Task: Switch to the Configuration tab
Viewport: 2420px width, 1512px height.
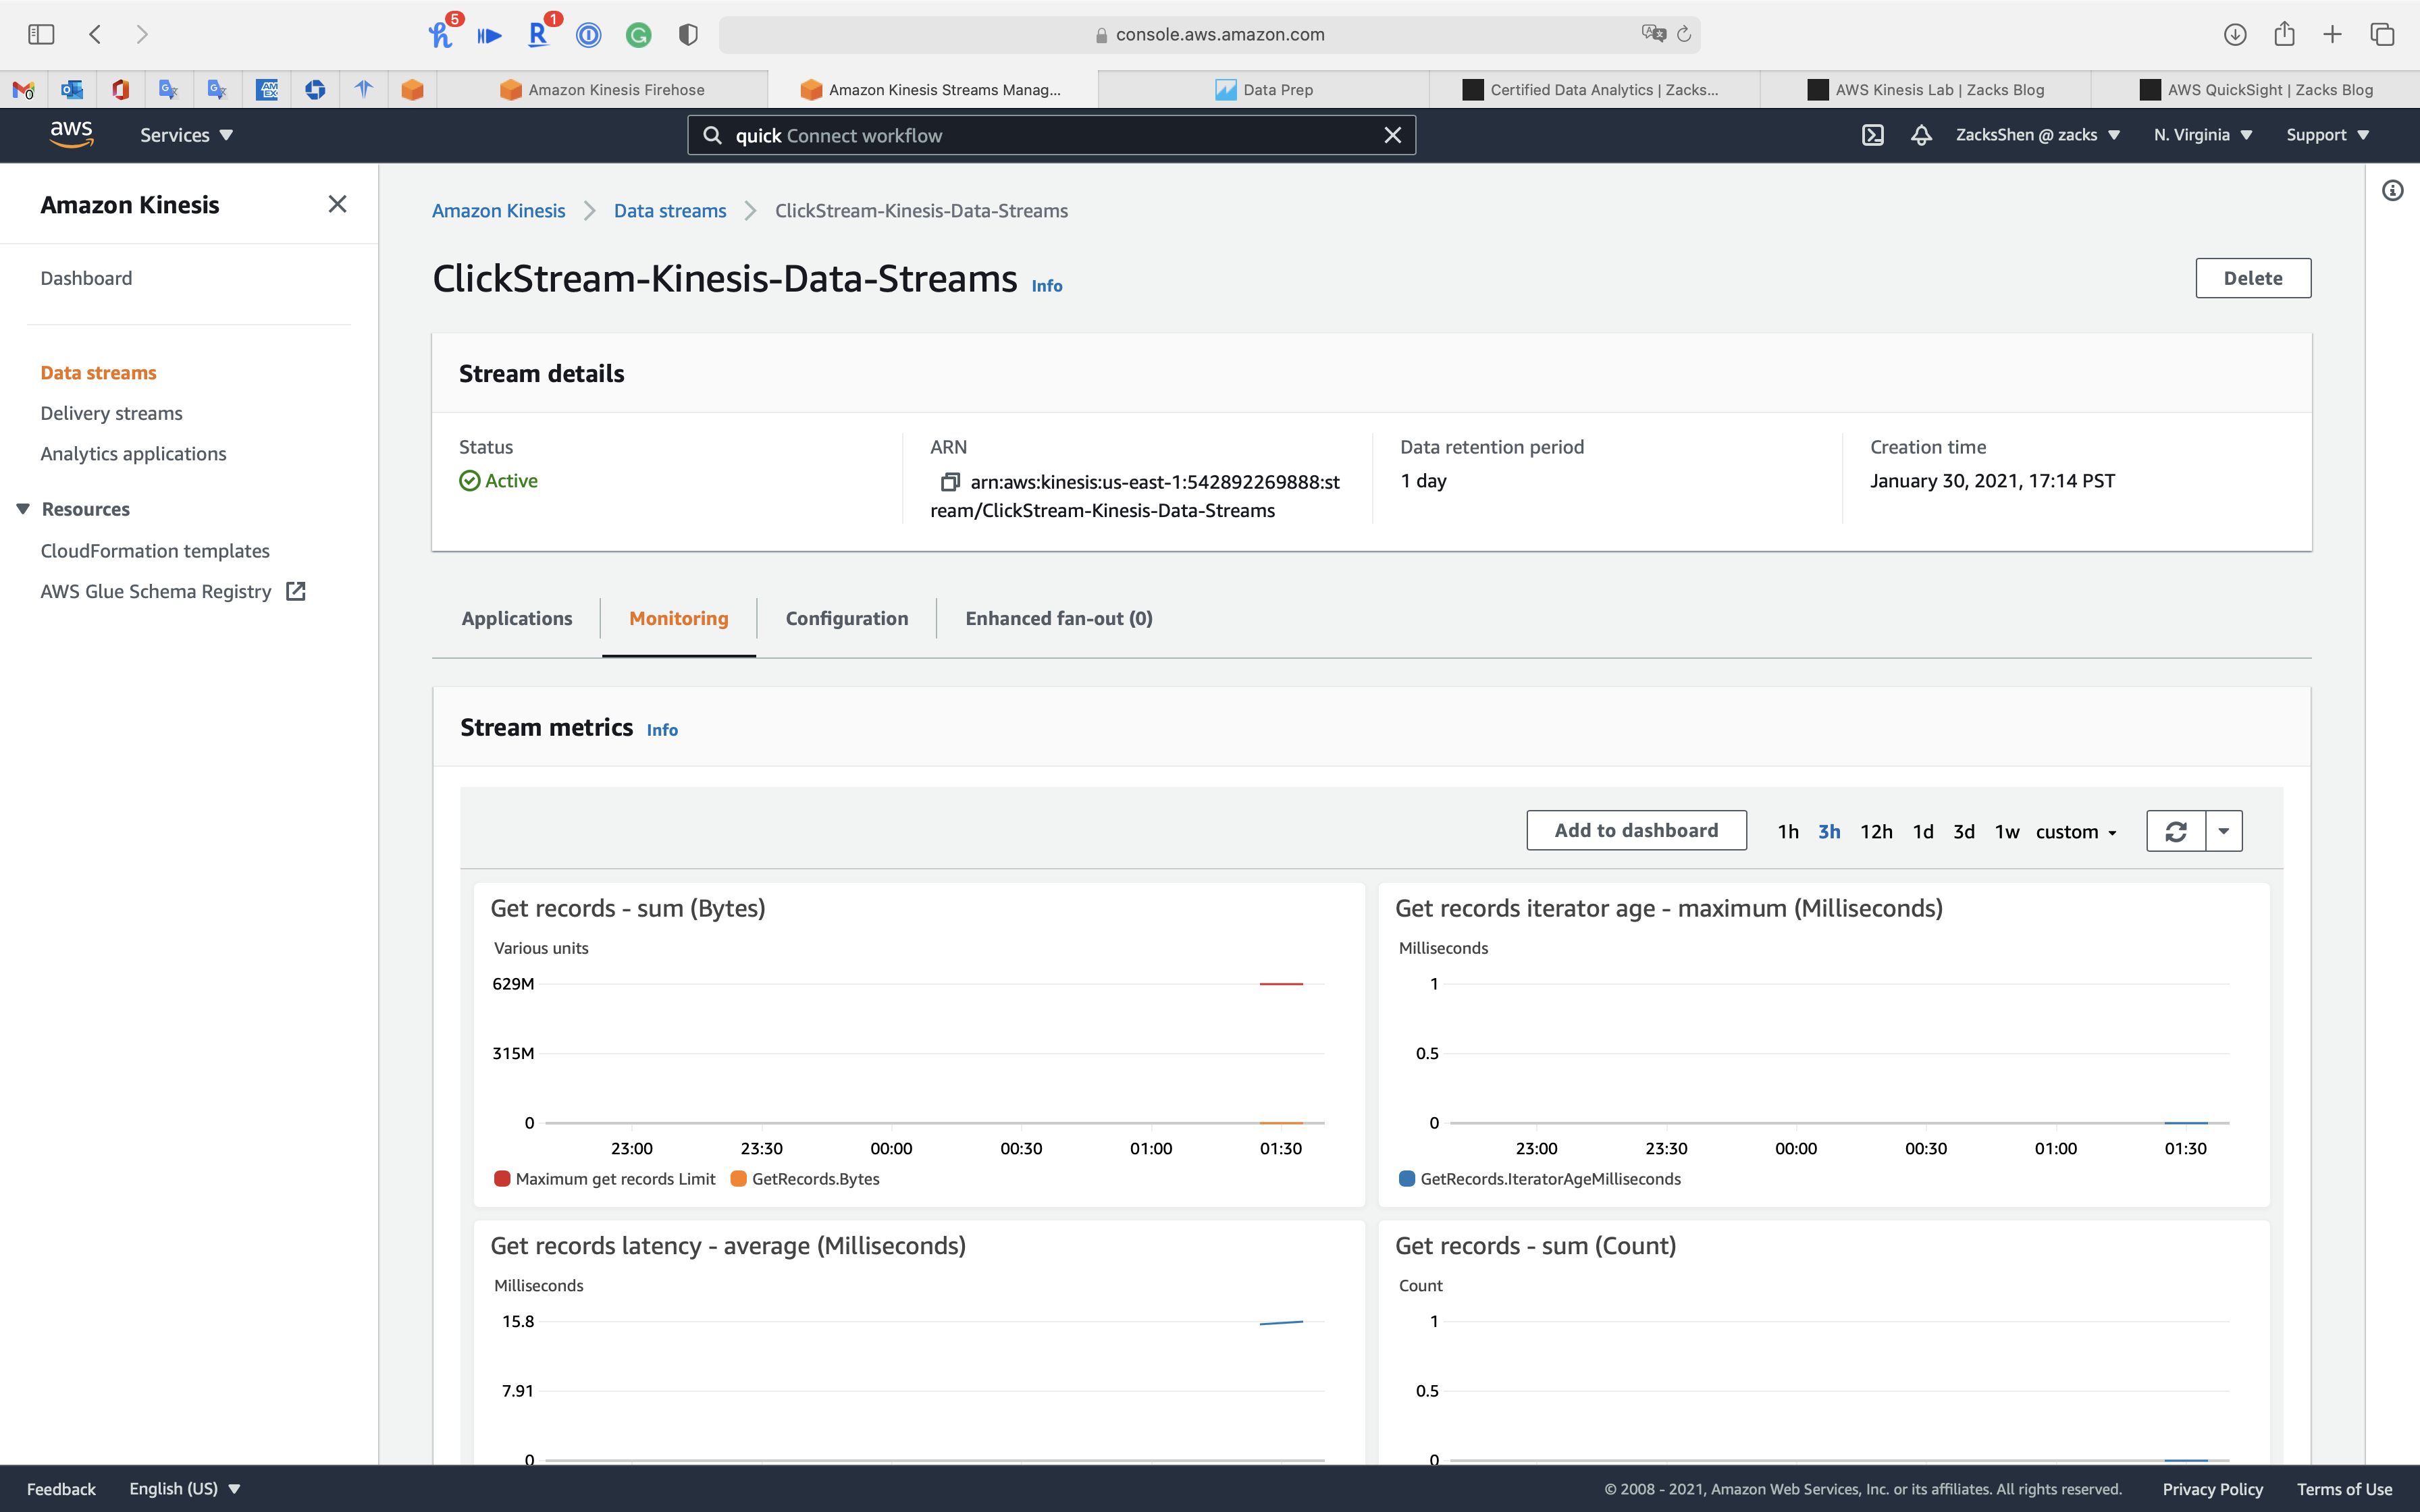Action: click(846, 618)
